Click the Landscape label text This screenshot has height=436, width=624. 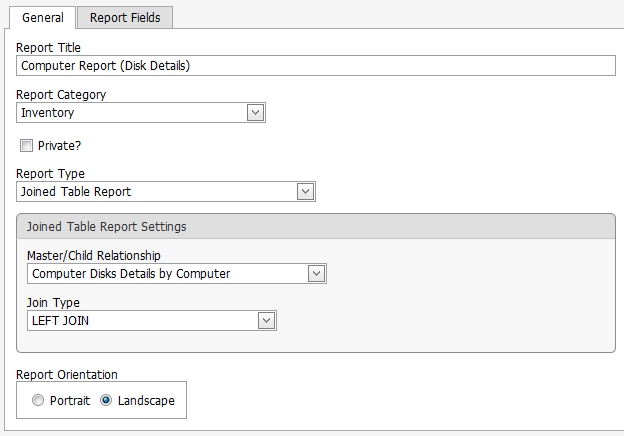(146, 401)
